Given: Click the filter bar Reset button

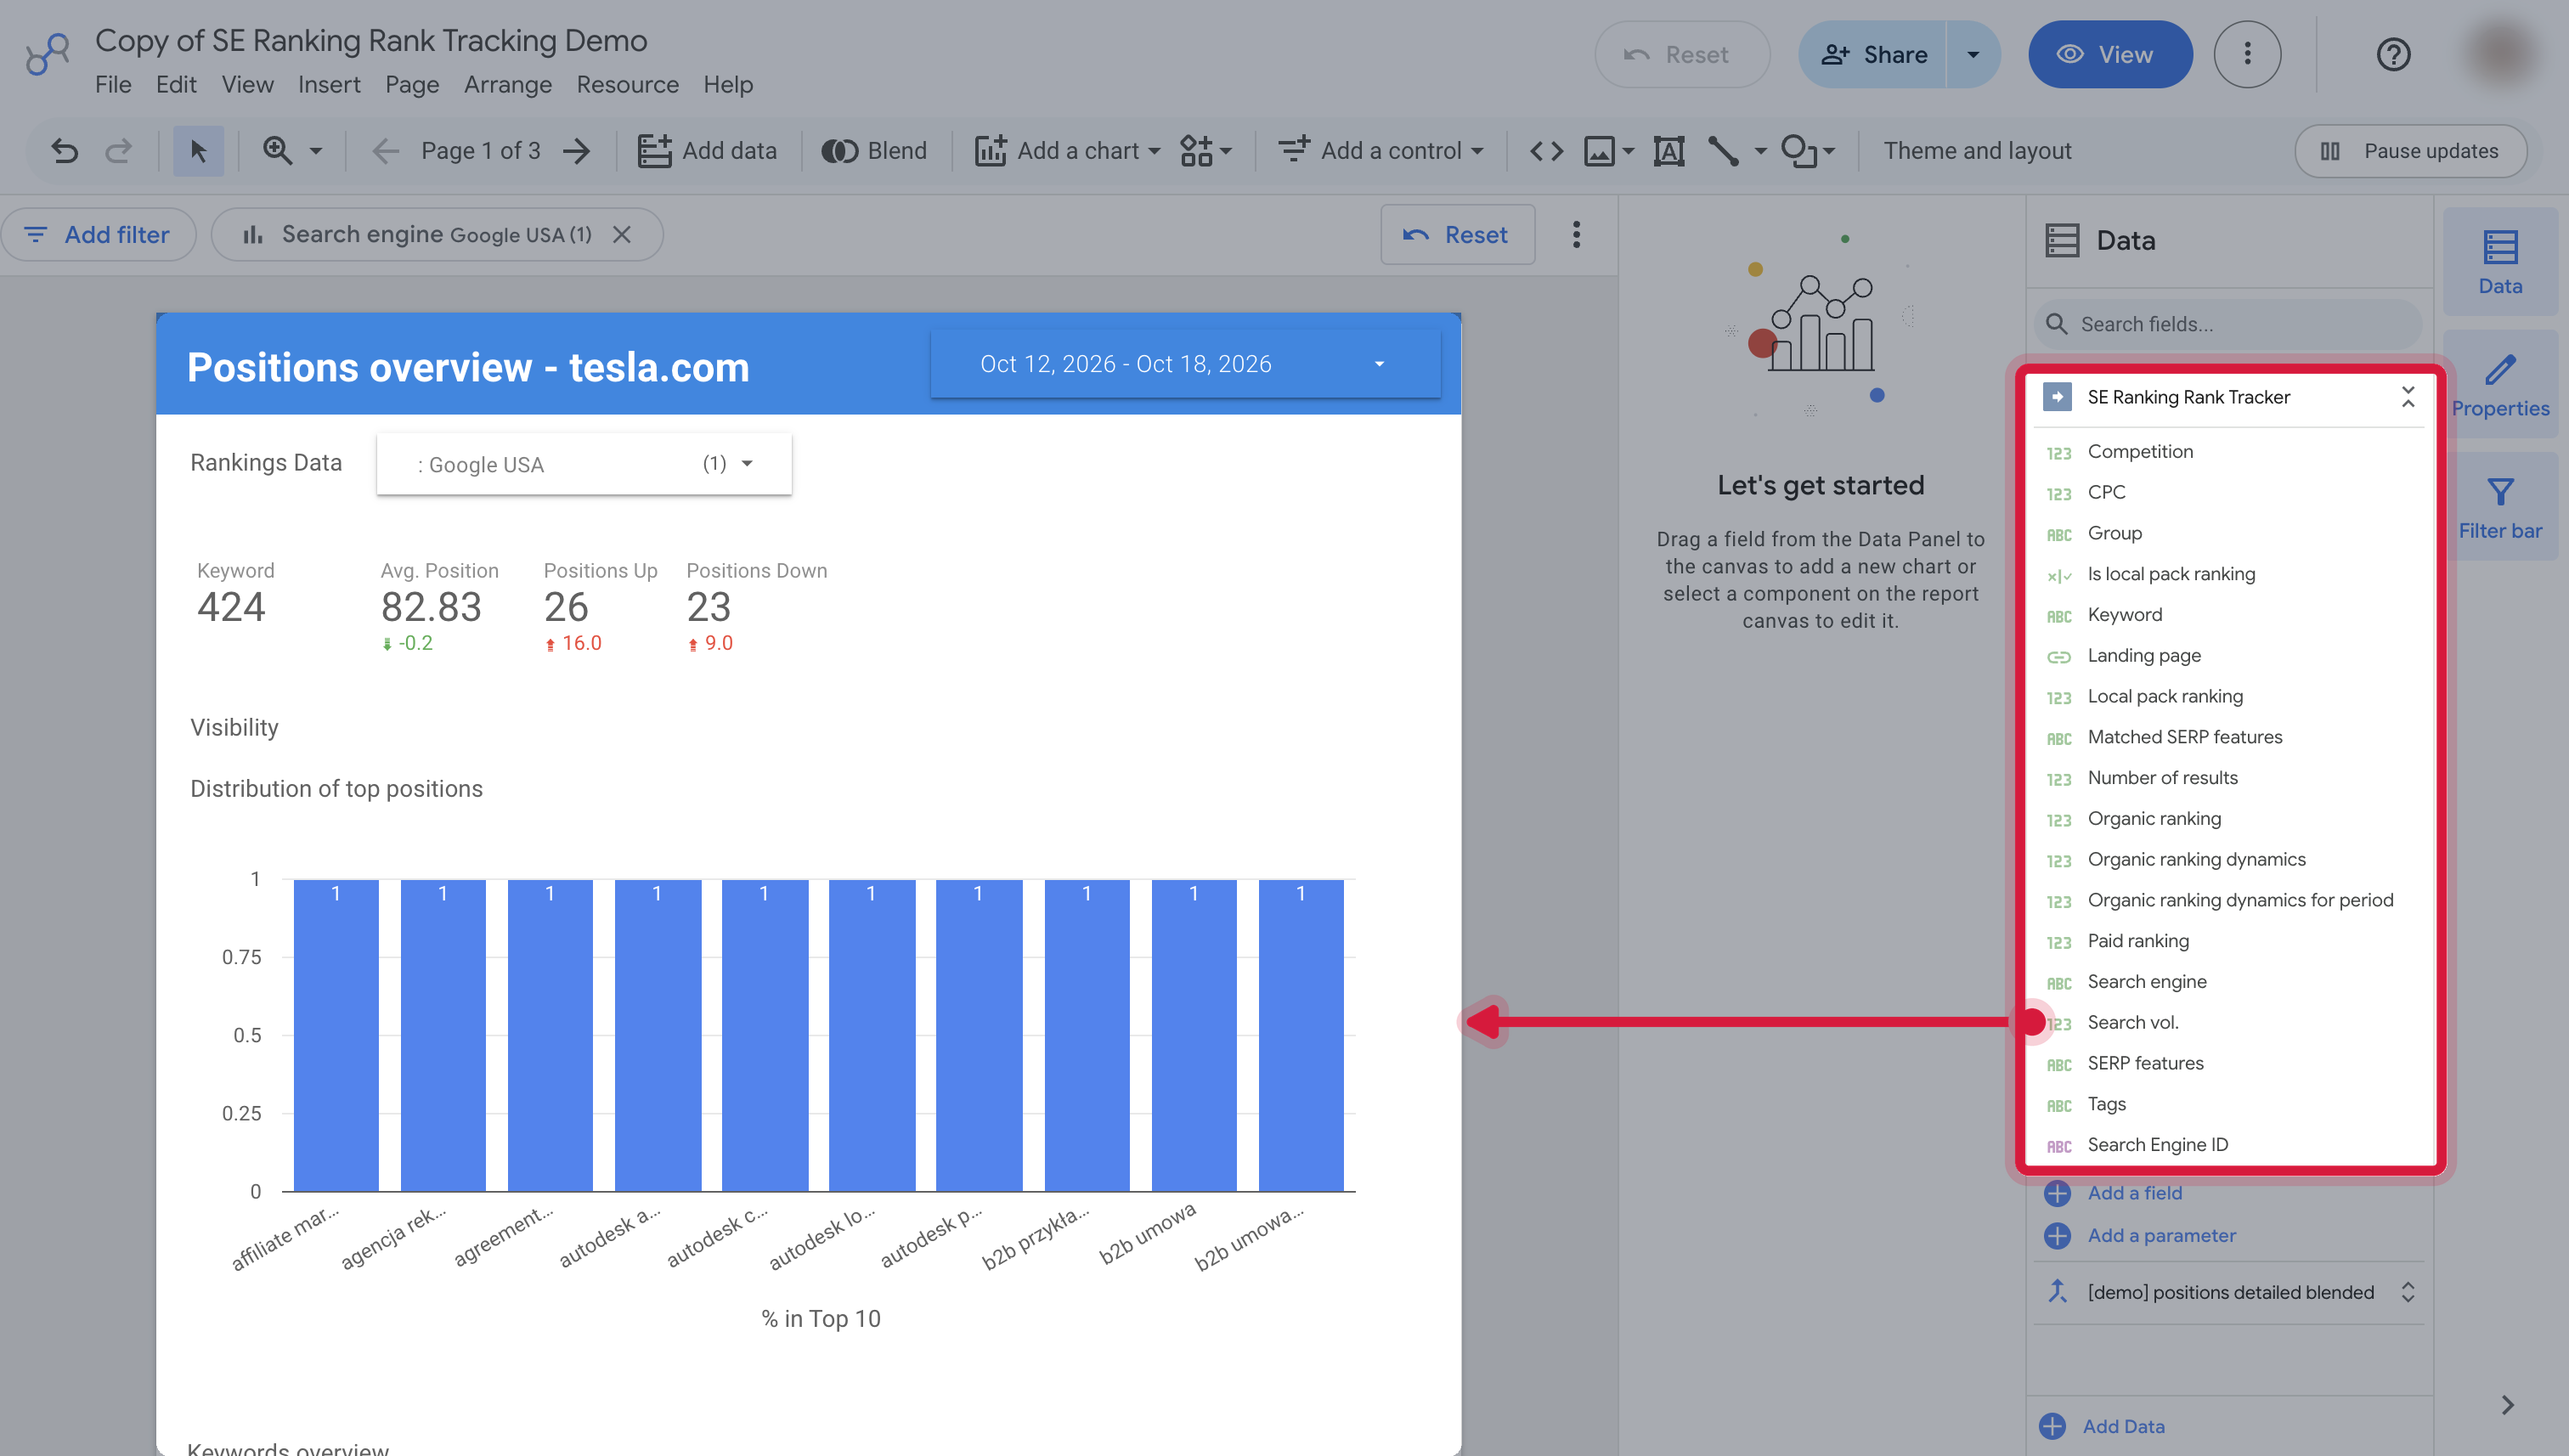Looking at the screenshot, I should pyautogui.click(x=1457, y=235).
